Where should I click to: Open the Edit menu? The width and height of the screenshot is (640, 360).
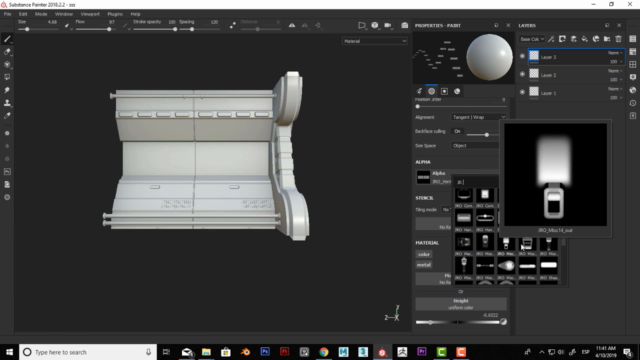[x=23, y=14]
